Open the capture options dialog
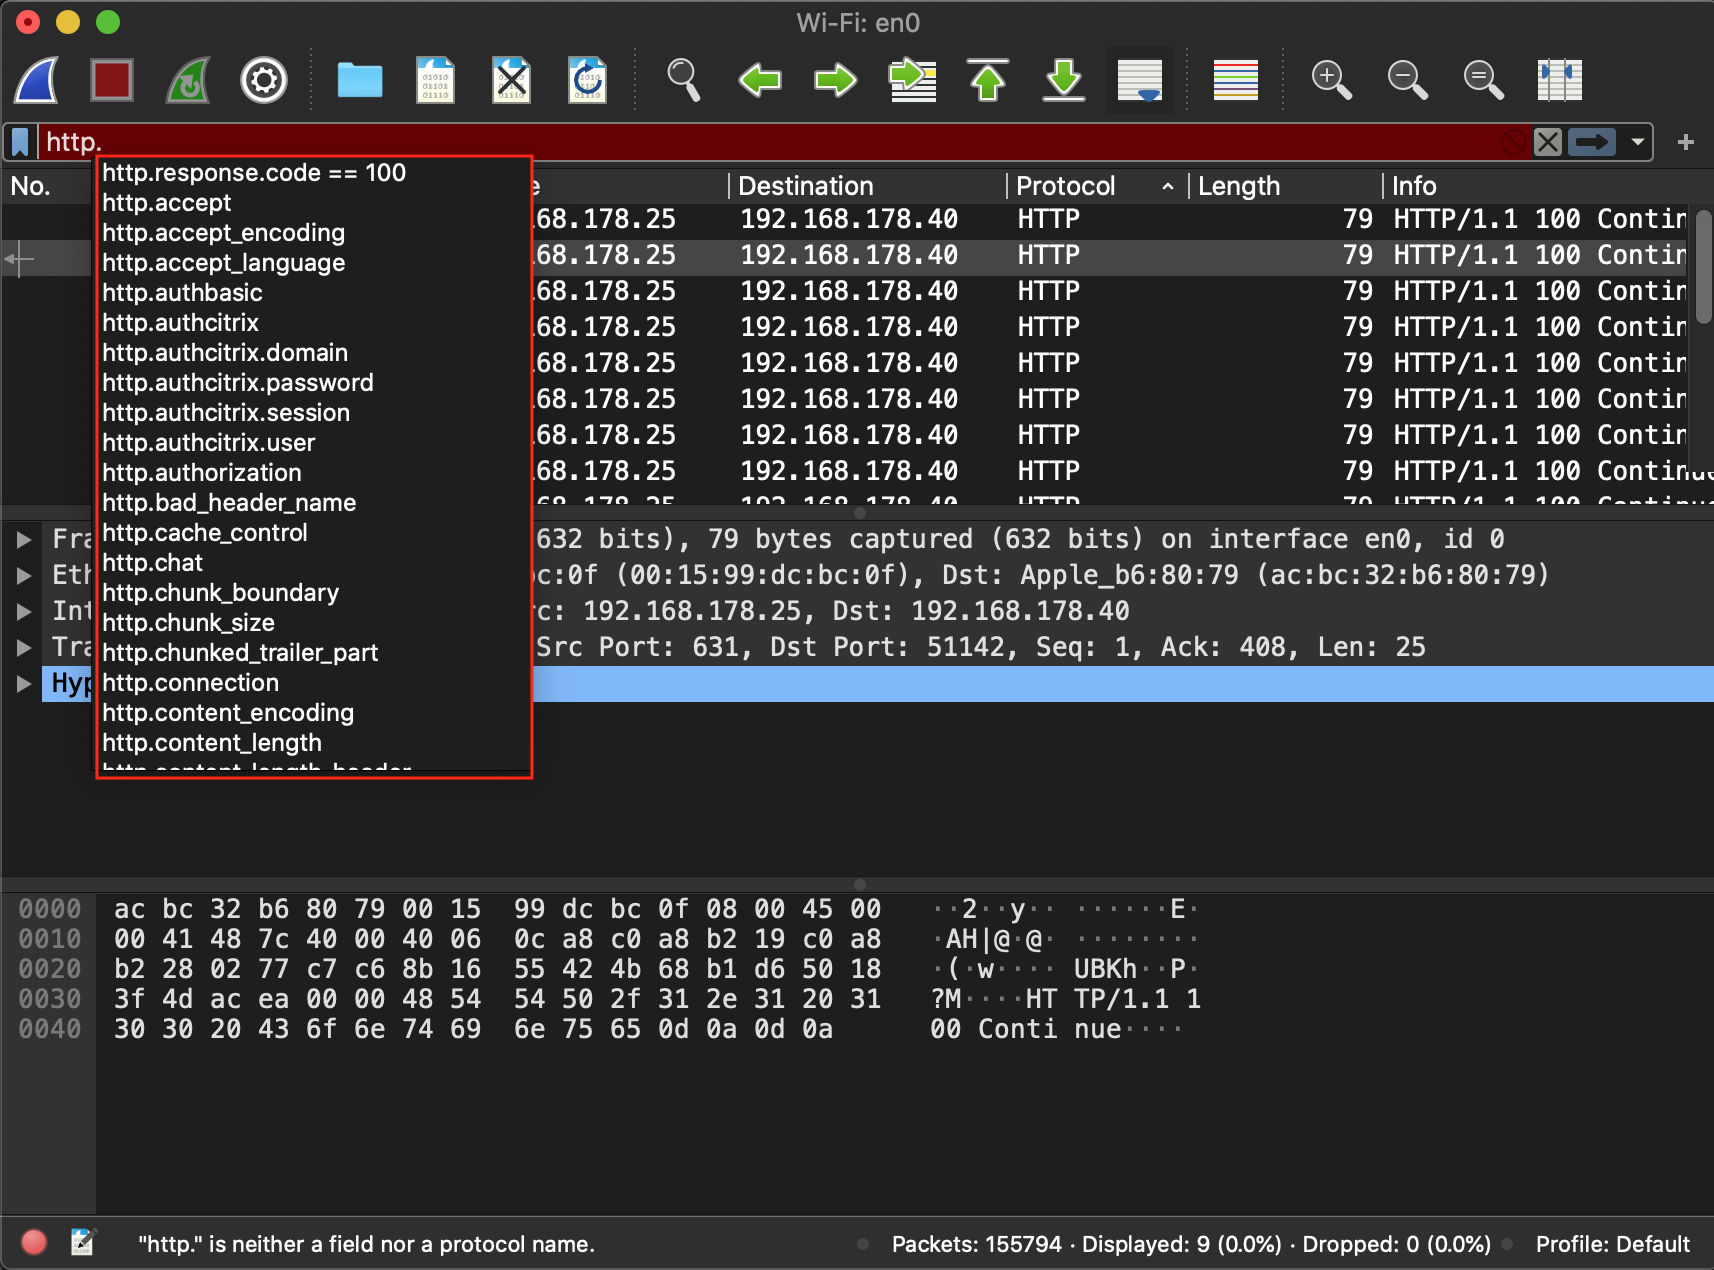Viewport: 1714px width, 1270px height. point(263,80)
